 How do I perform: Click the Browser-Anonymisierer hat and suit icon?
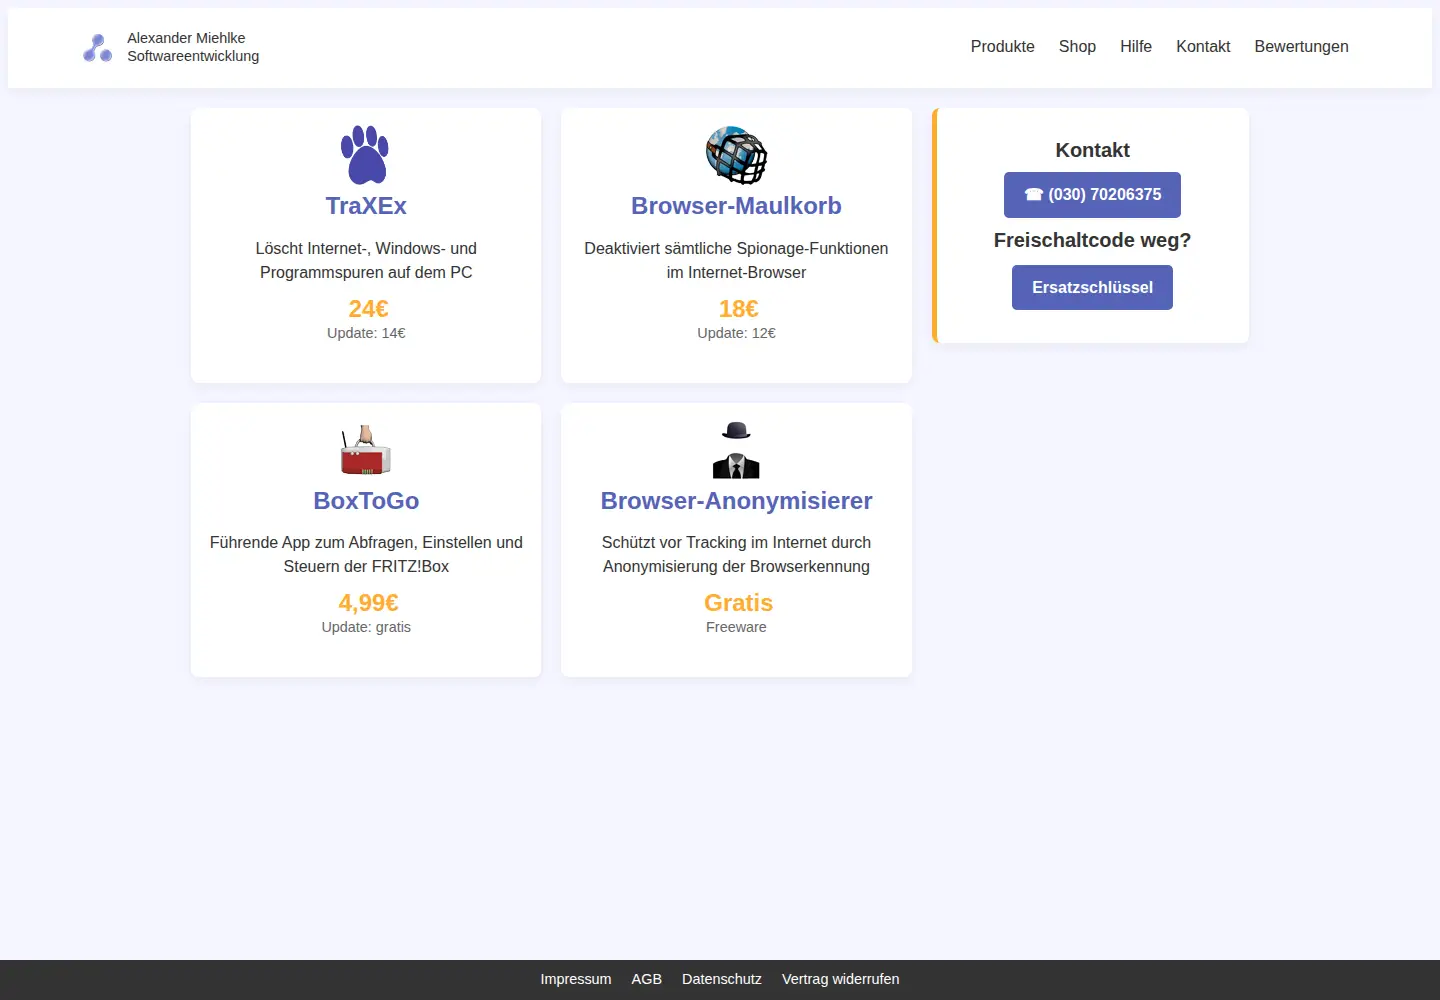(736, 450)
